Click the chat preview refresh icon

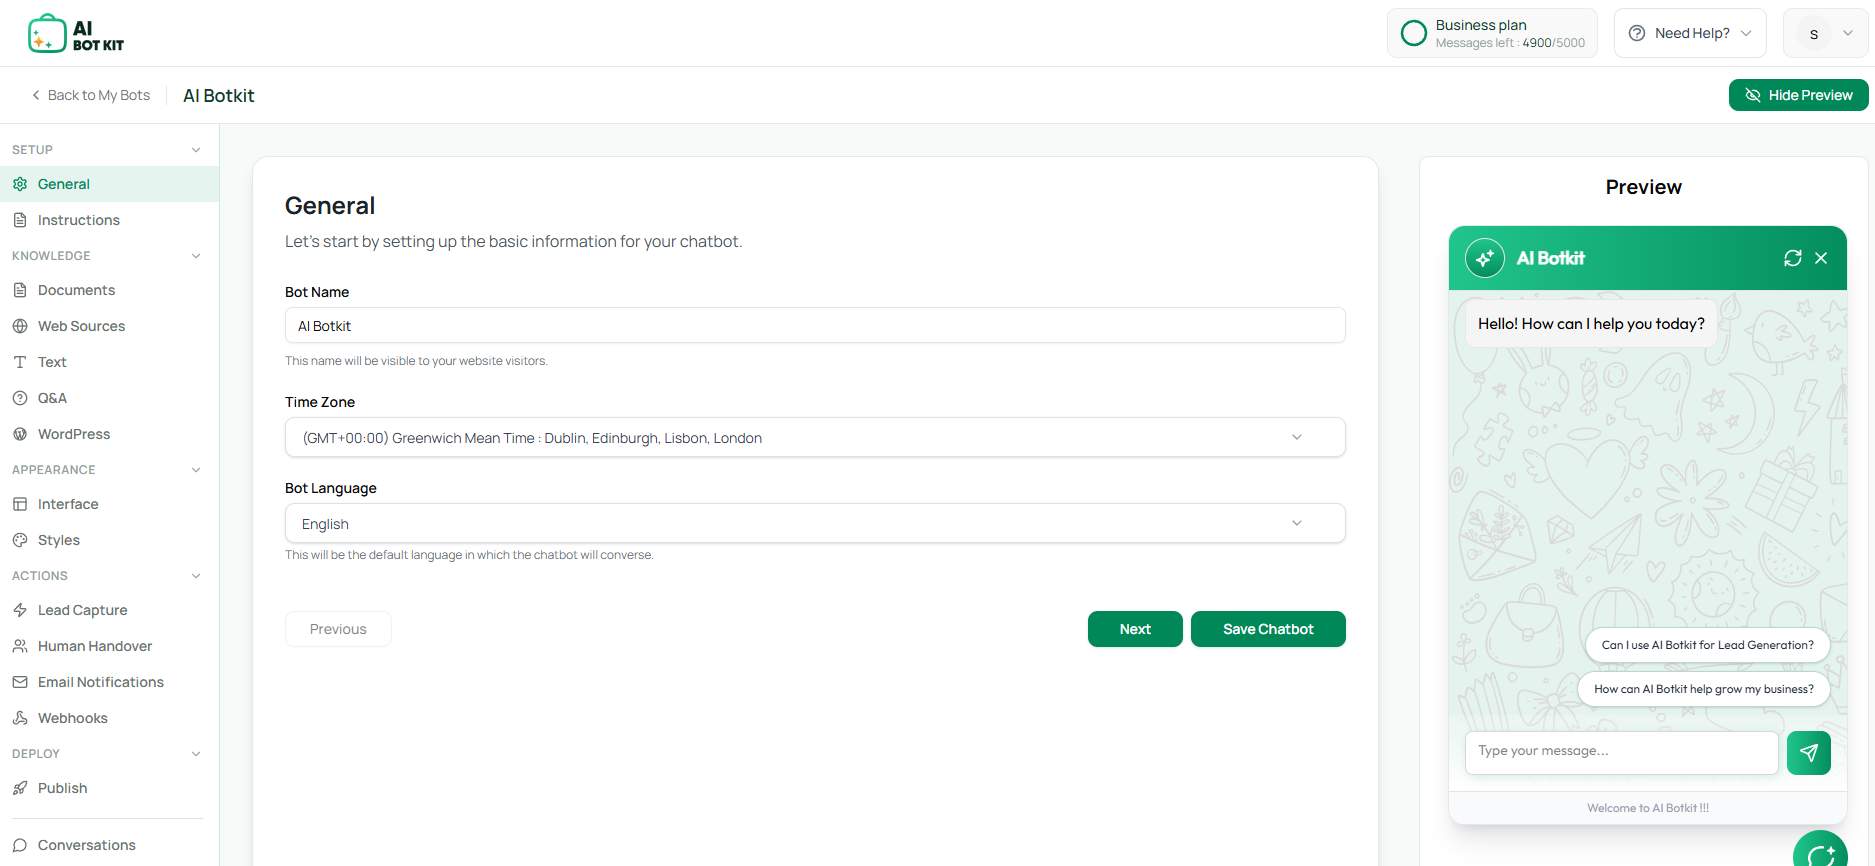click(1792, 258)
